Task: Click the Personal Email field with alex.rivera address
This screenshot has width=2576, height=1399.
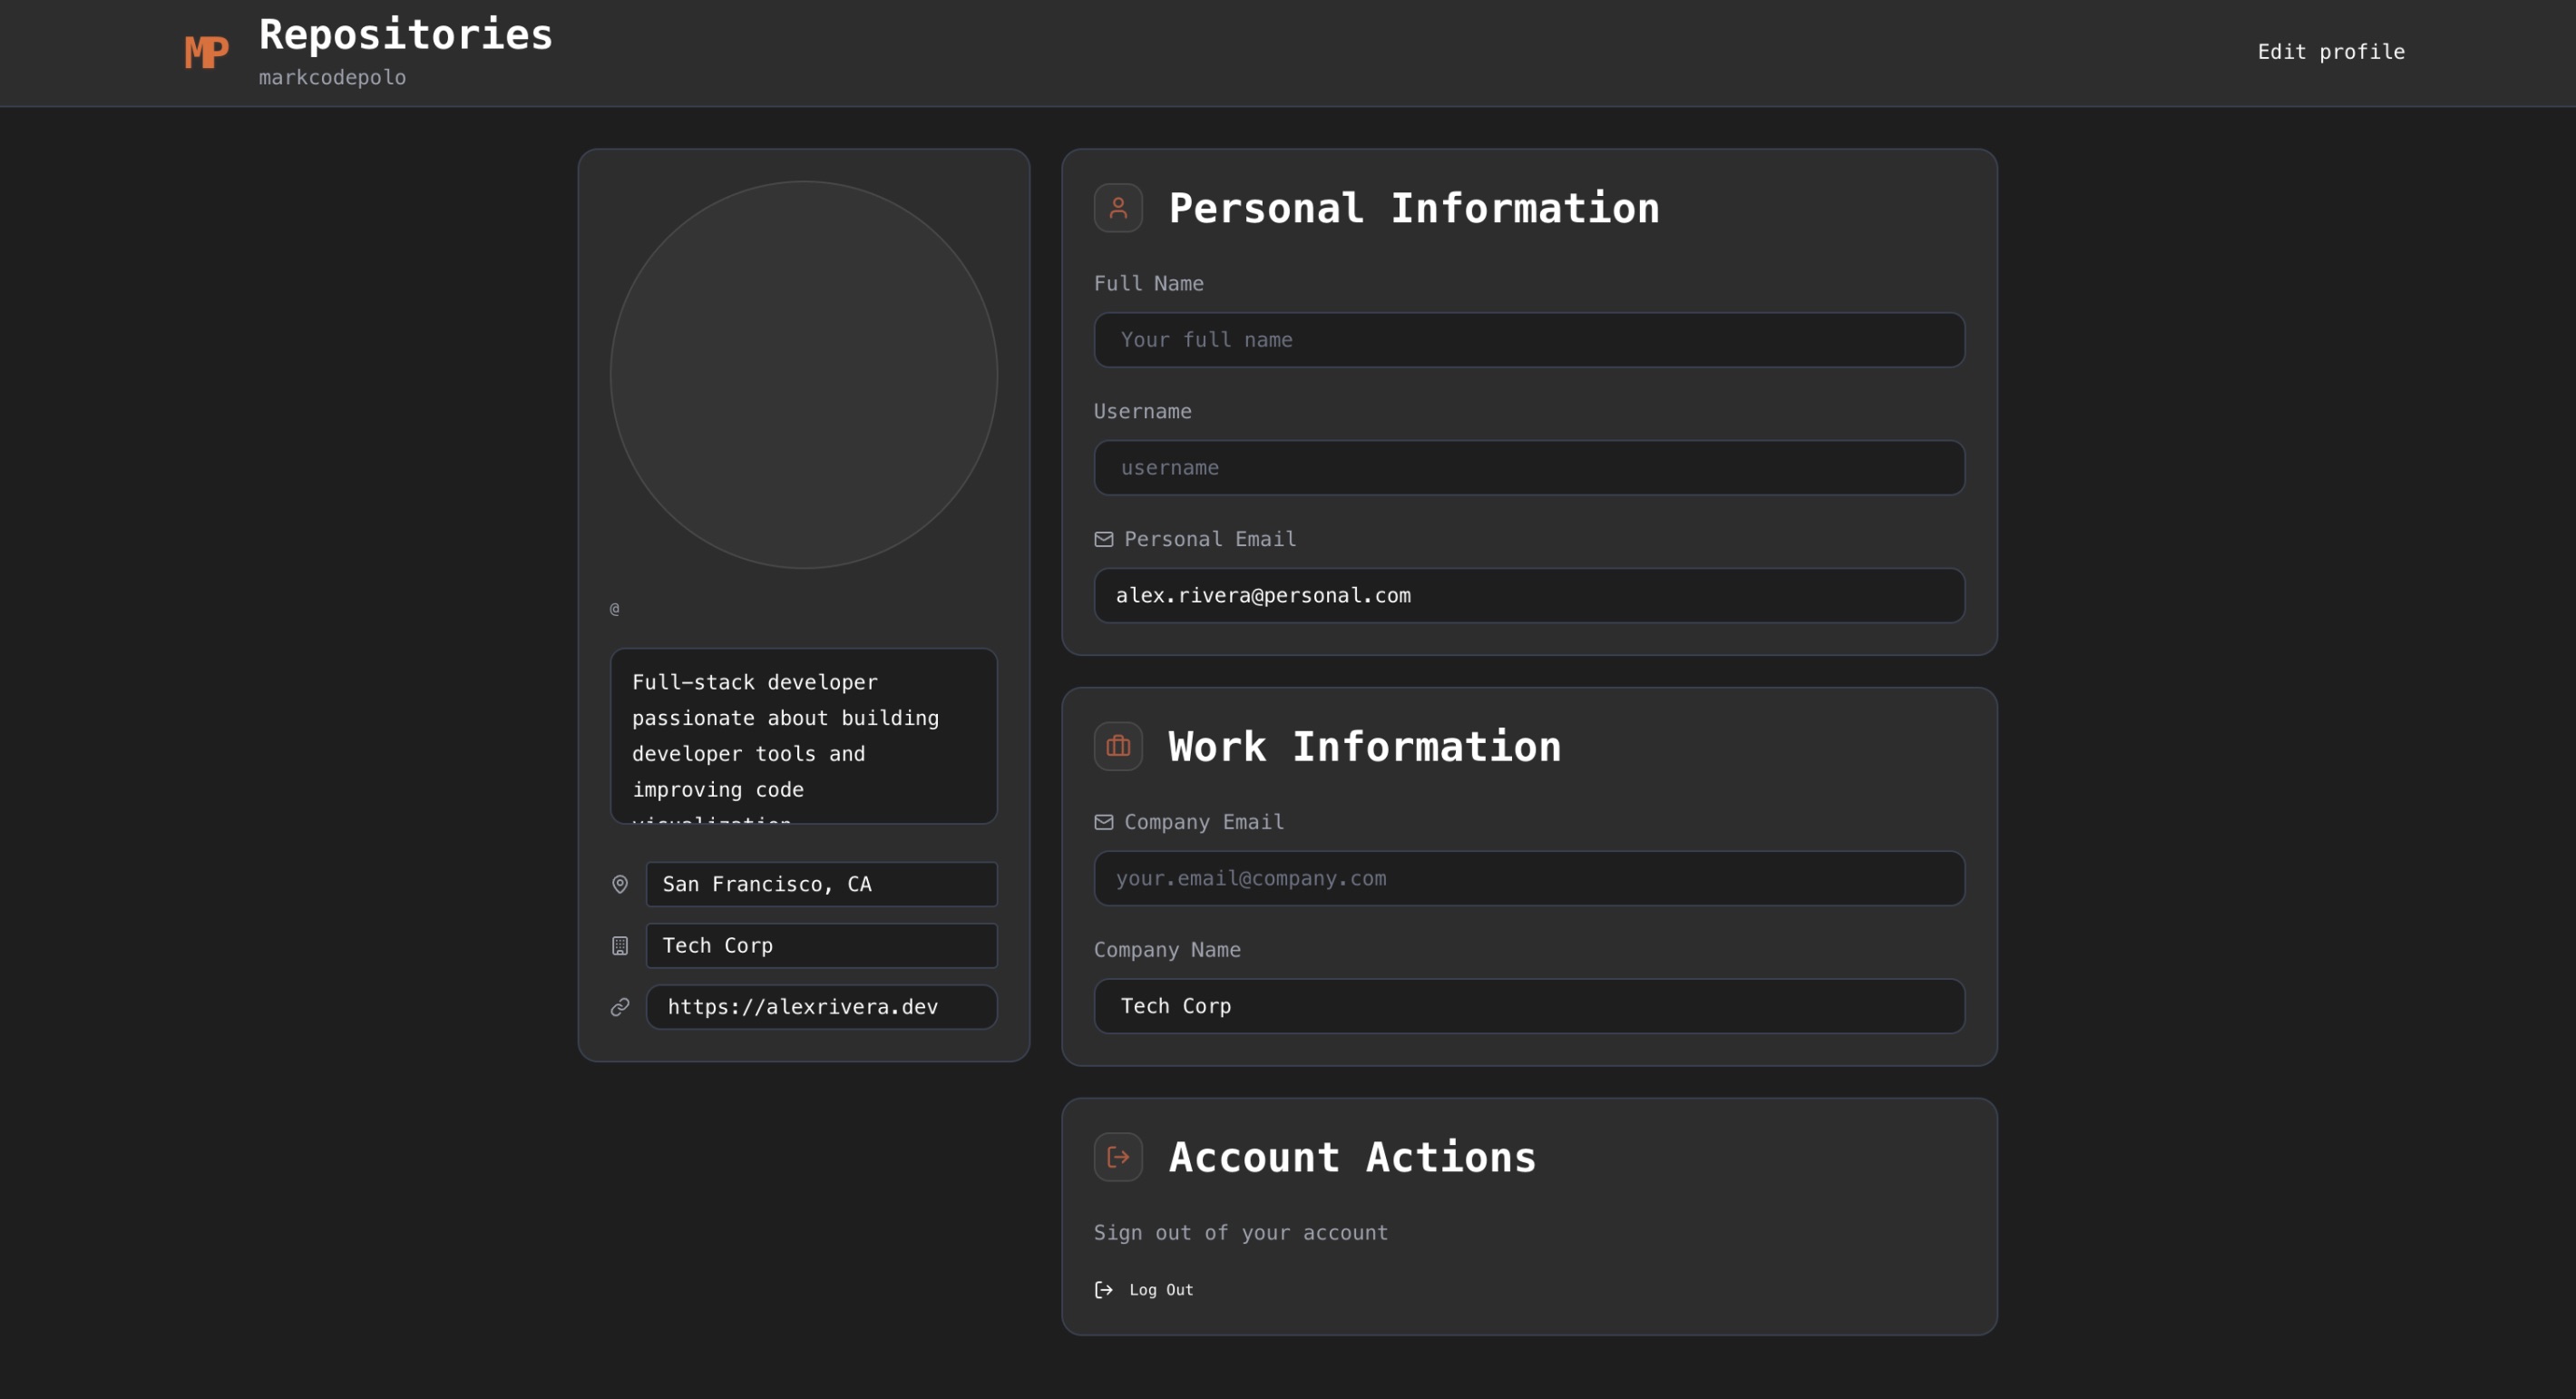Action: (x=1529, y=596)
